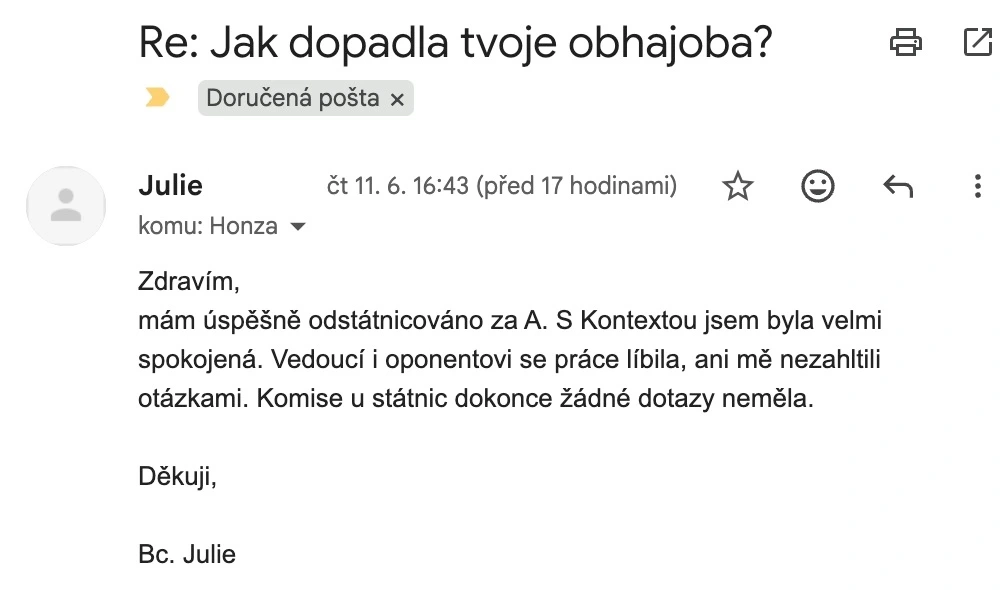Click the subject Re: Jak dopadla tvoje obhajoba?
Image resolution: width=1008 pixels, height=590 pixels.
tap(455, 43)
